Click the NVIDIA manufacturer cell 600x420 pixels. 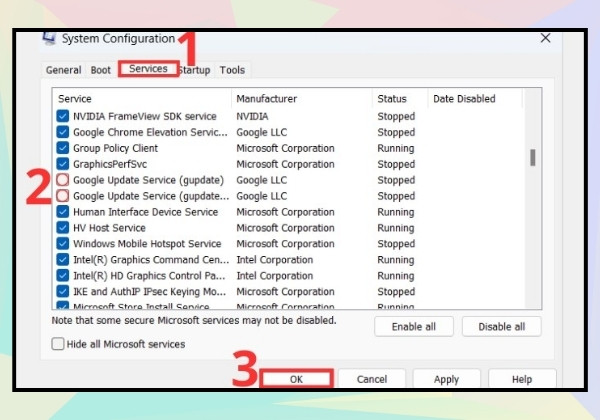pyautogui.click(x=252, y=116)
